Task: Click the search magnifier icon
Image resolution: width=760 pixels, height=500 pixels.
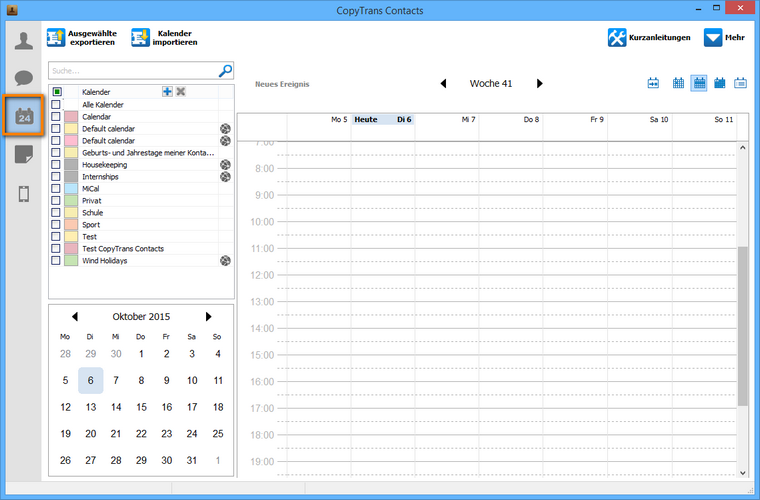Action: (x=225, y=71)
